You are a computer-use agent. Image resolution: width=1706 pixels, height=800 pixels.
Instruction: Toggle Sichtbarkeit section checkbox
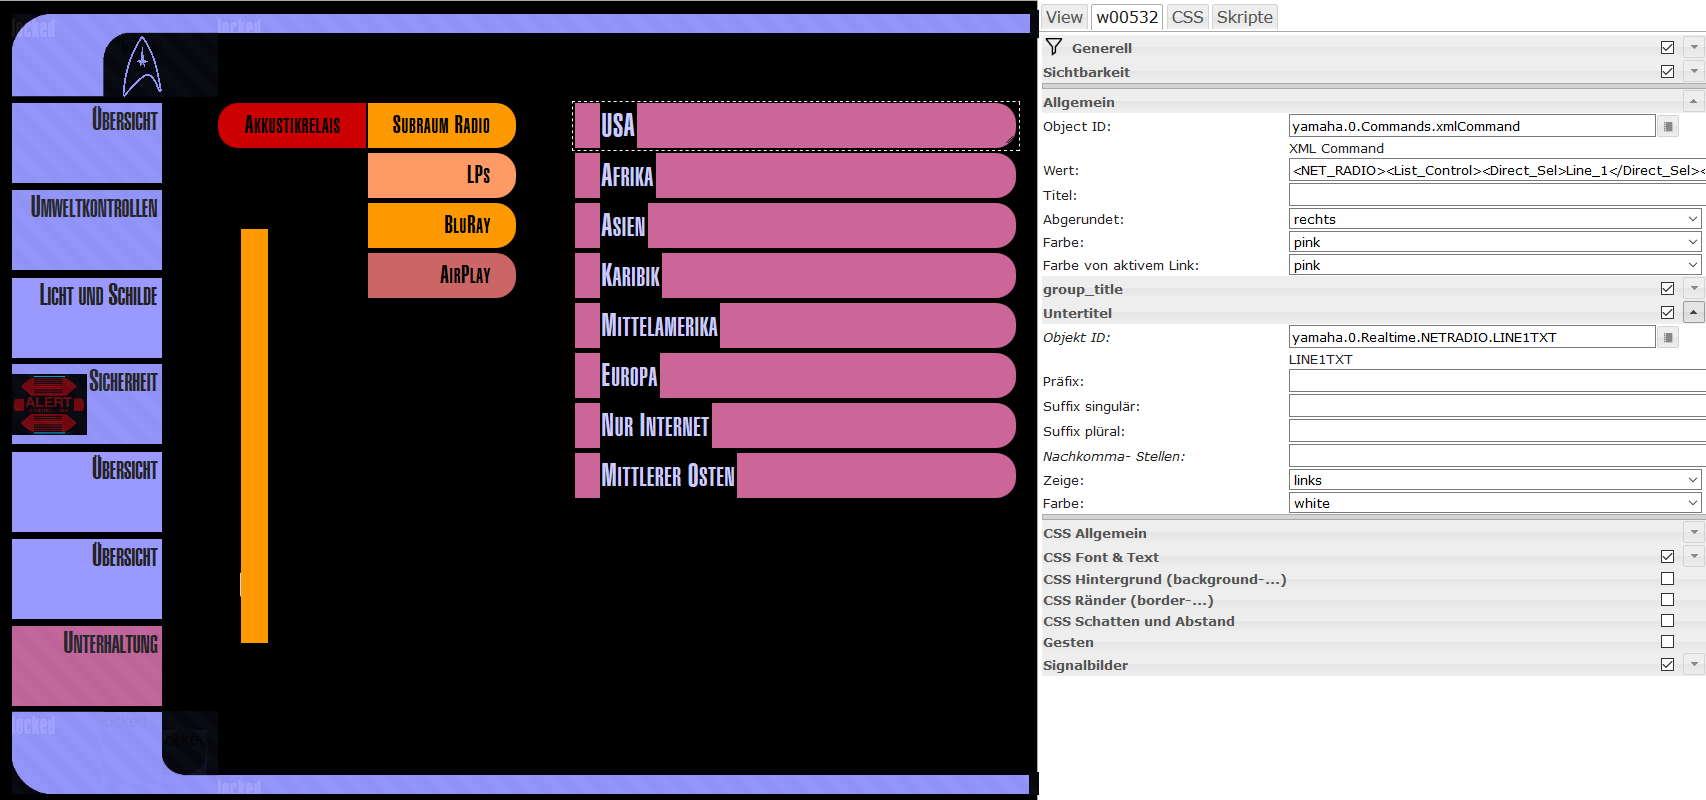[1667, 71]
